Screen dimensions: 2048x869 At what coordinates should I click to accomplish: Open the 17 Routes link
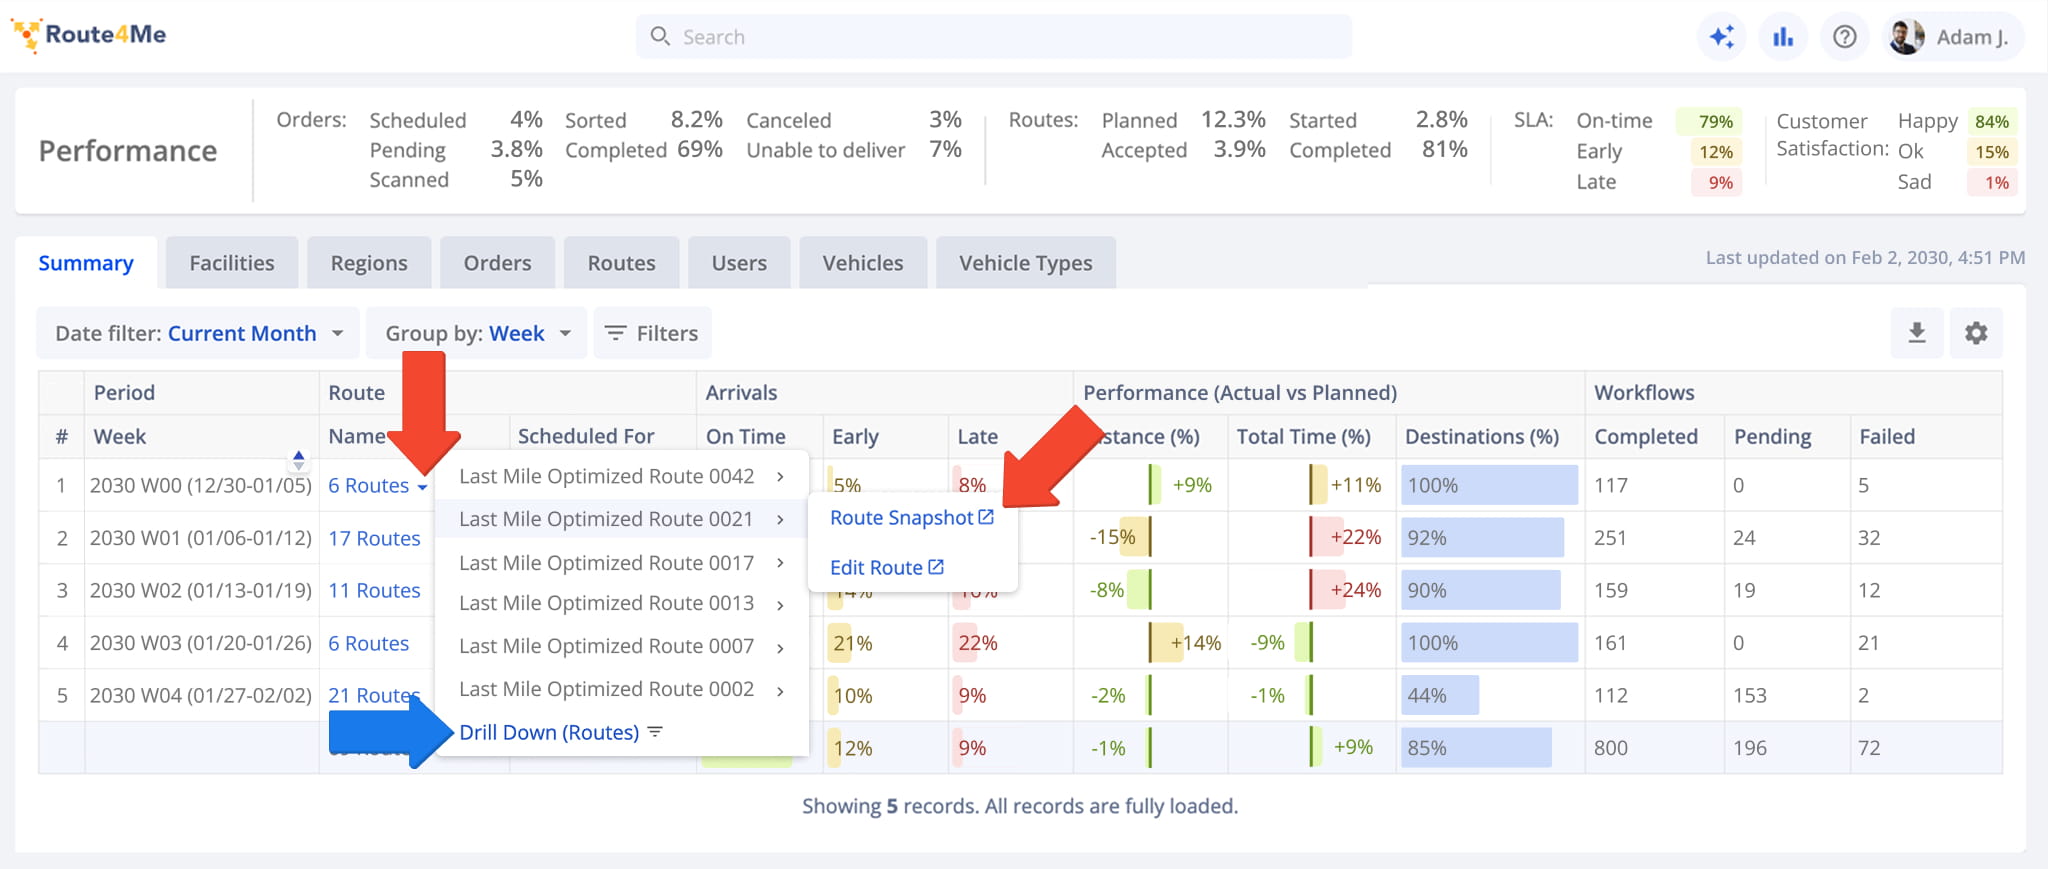pos(374,538)
